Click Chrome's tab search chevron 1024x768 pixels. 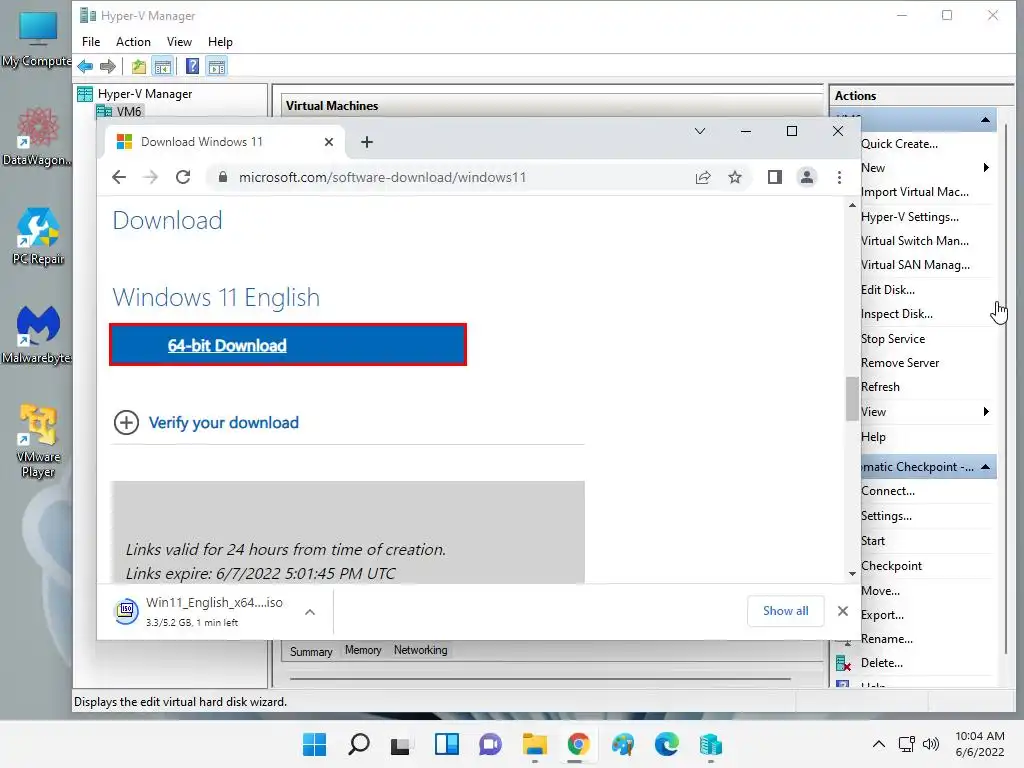(700, 131)
